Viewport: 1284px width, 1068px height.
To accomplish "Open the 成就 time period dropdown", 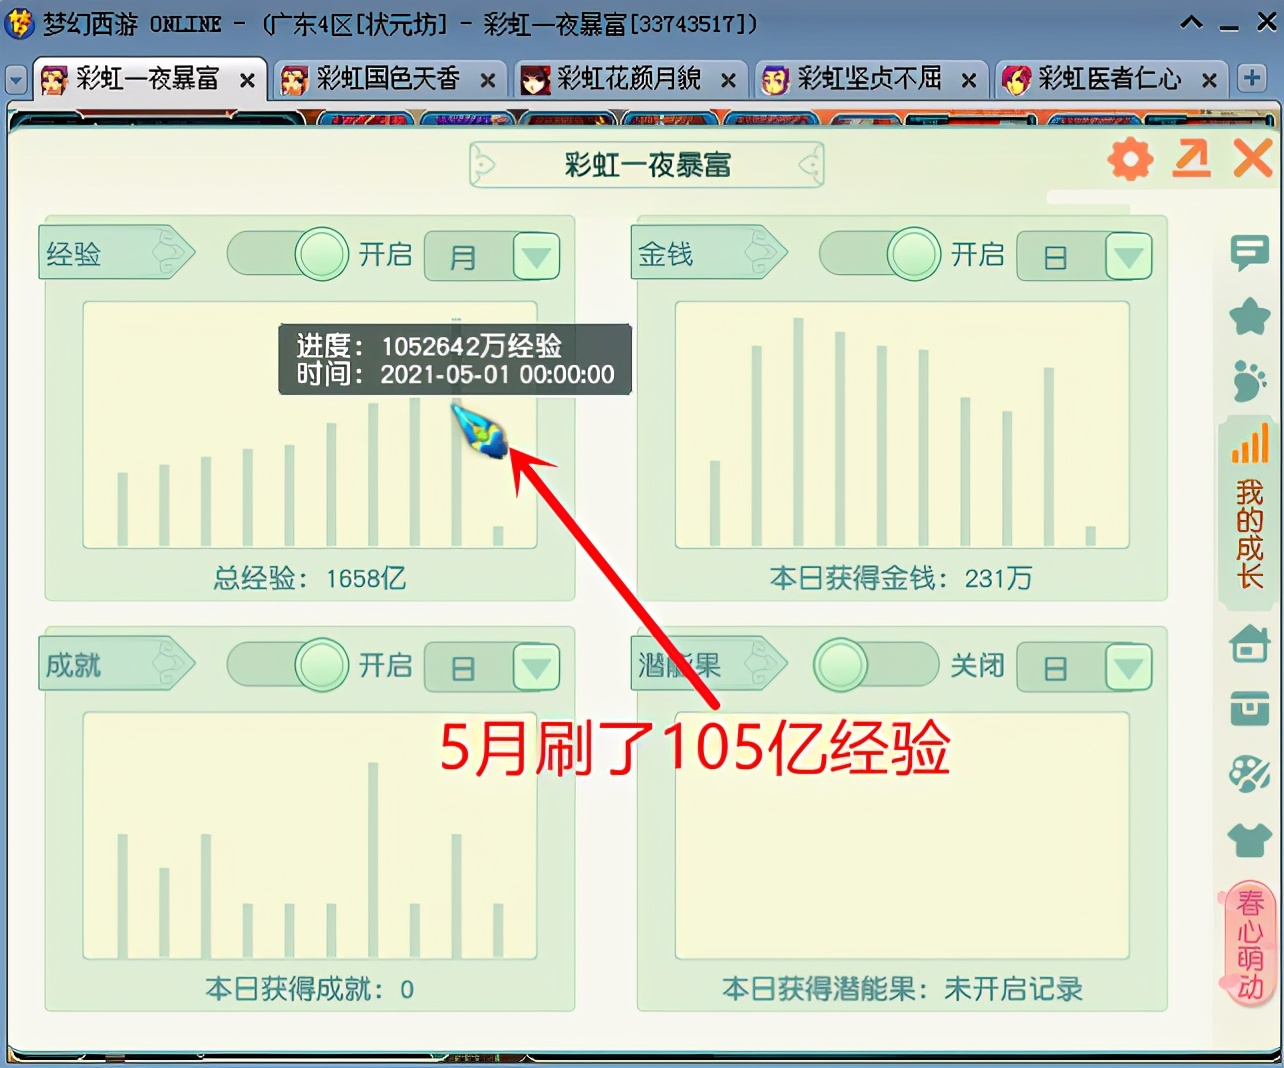I will [536, 668].
